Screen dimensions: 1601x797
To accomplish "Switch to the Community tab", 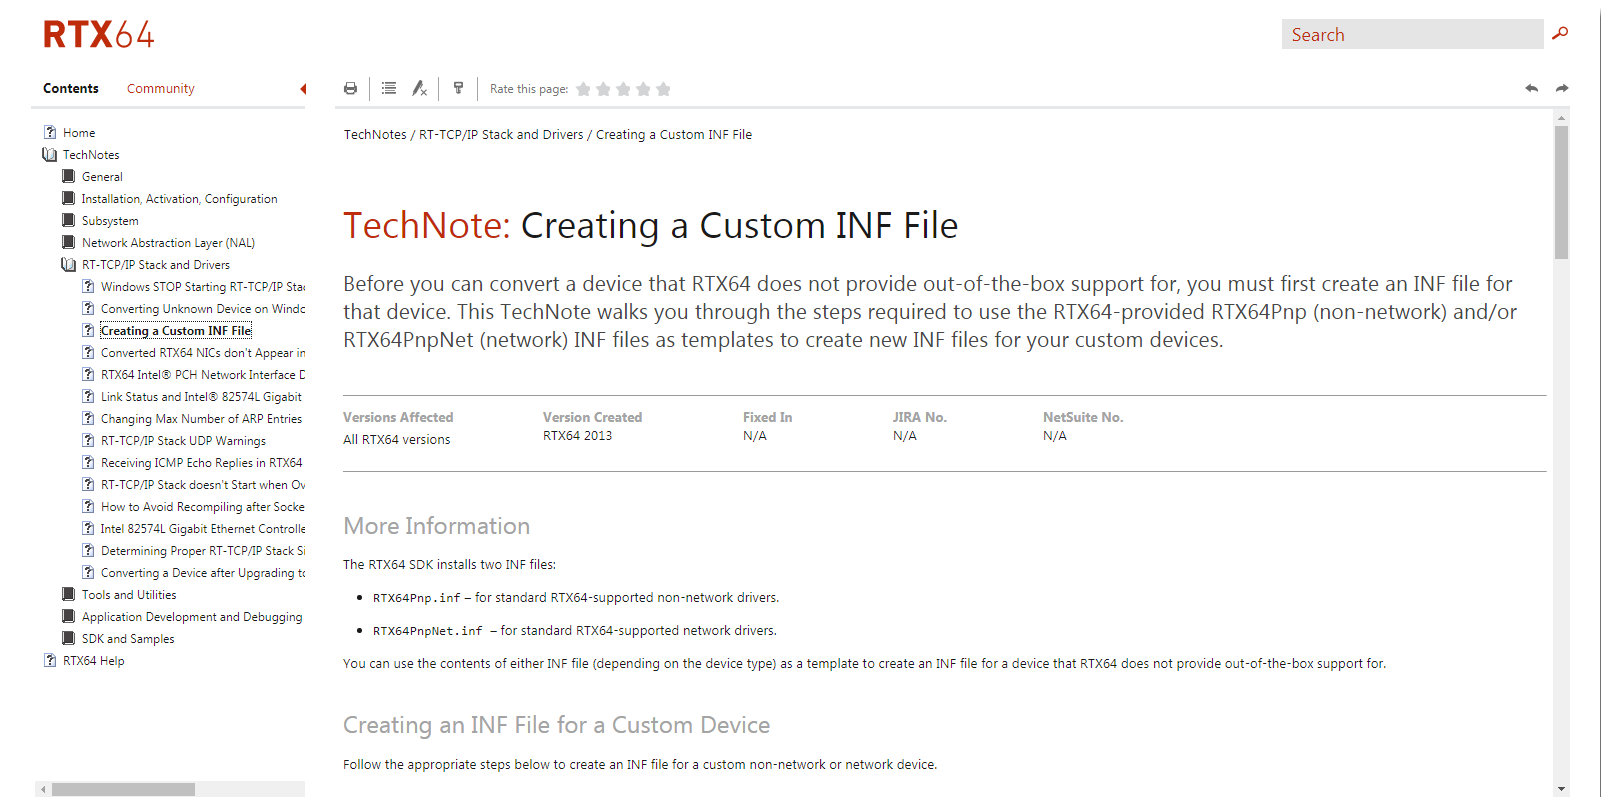I will click(x=161, y=88).
